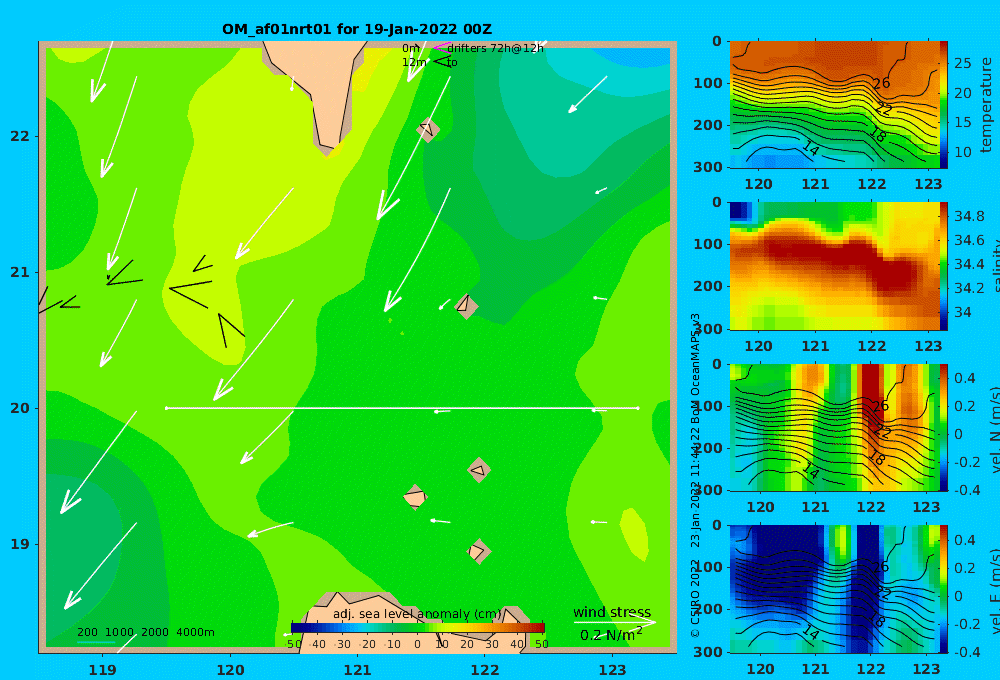Click the small island near 22°N 121.5°E

[x=428, y=130]
